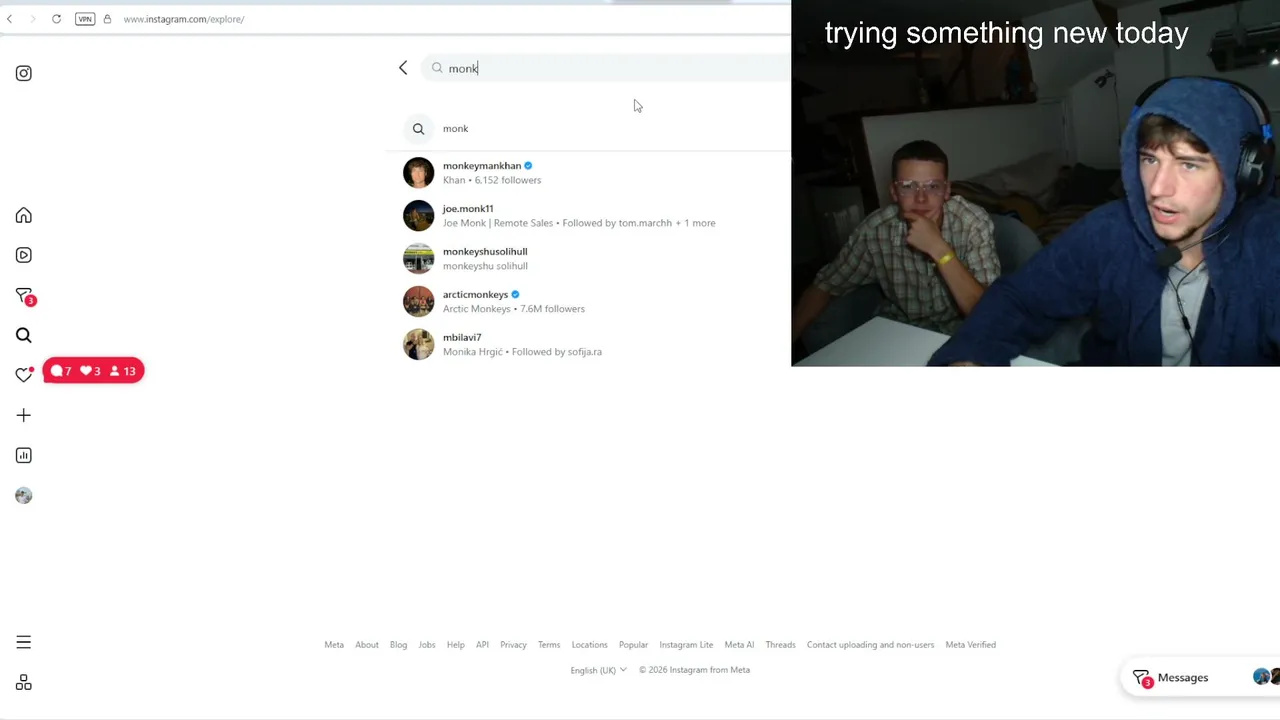This screenshot has height=720, width=1280.
Task: Open the Popular footer link
Action: (633, 645)
